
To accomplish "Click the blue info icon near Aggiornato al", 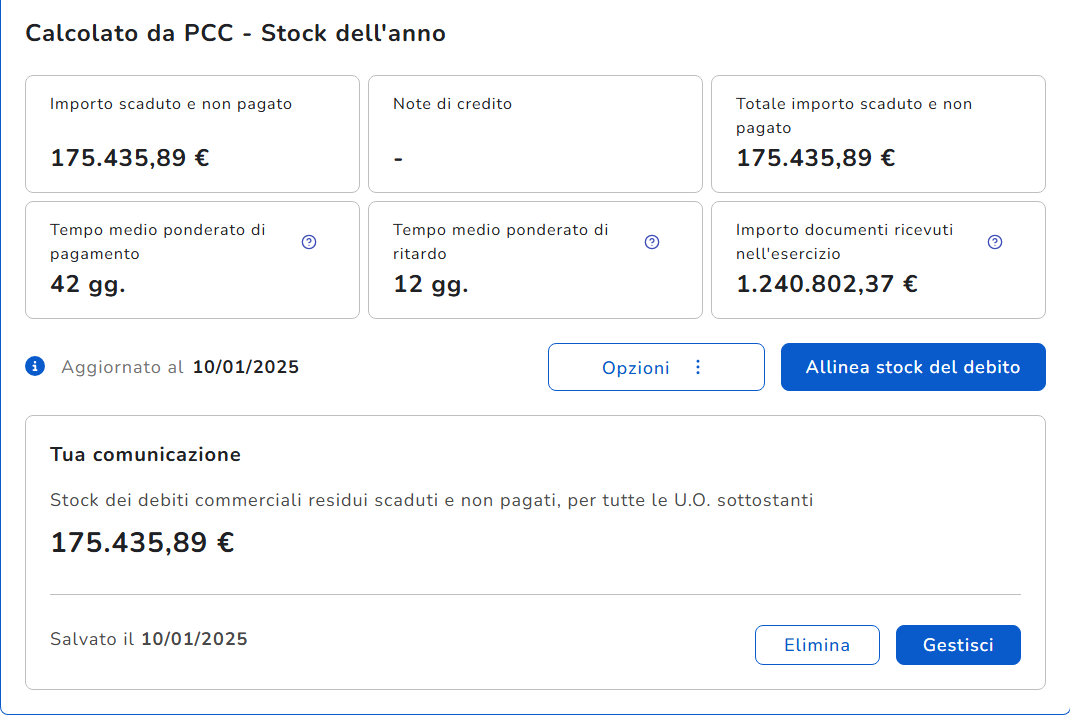I will 35,367.
